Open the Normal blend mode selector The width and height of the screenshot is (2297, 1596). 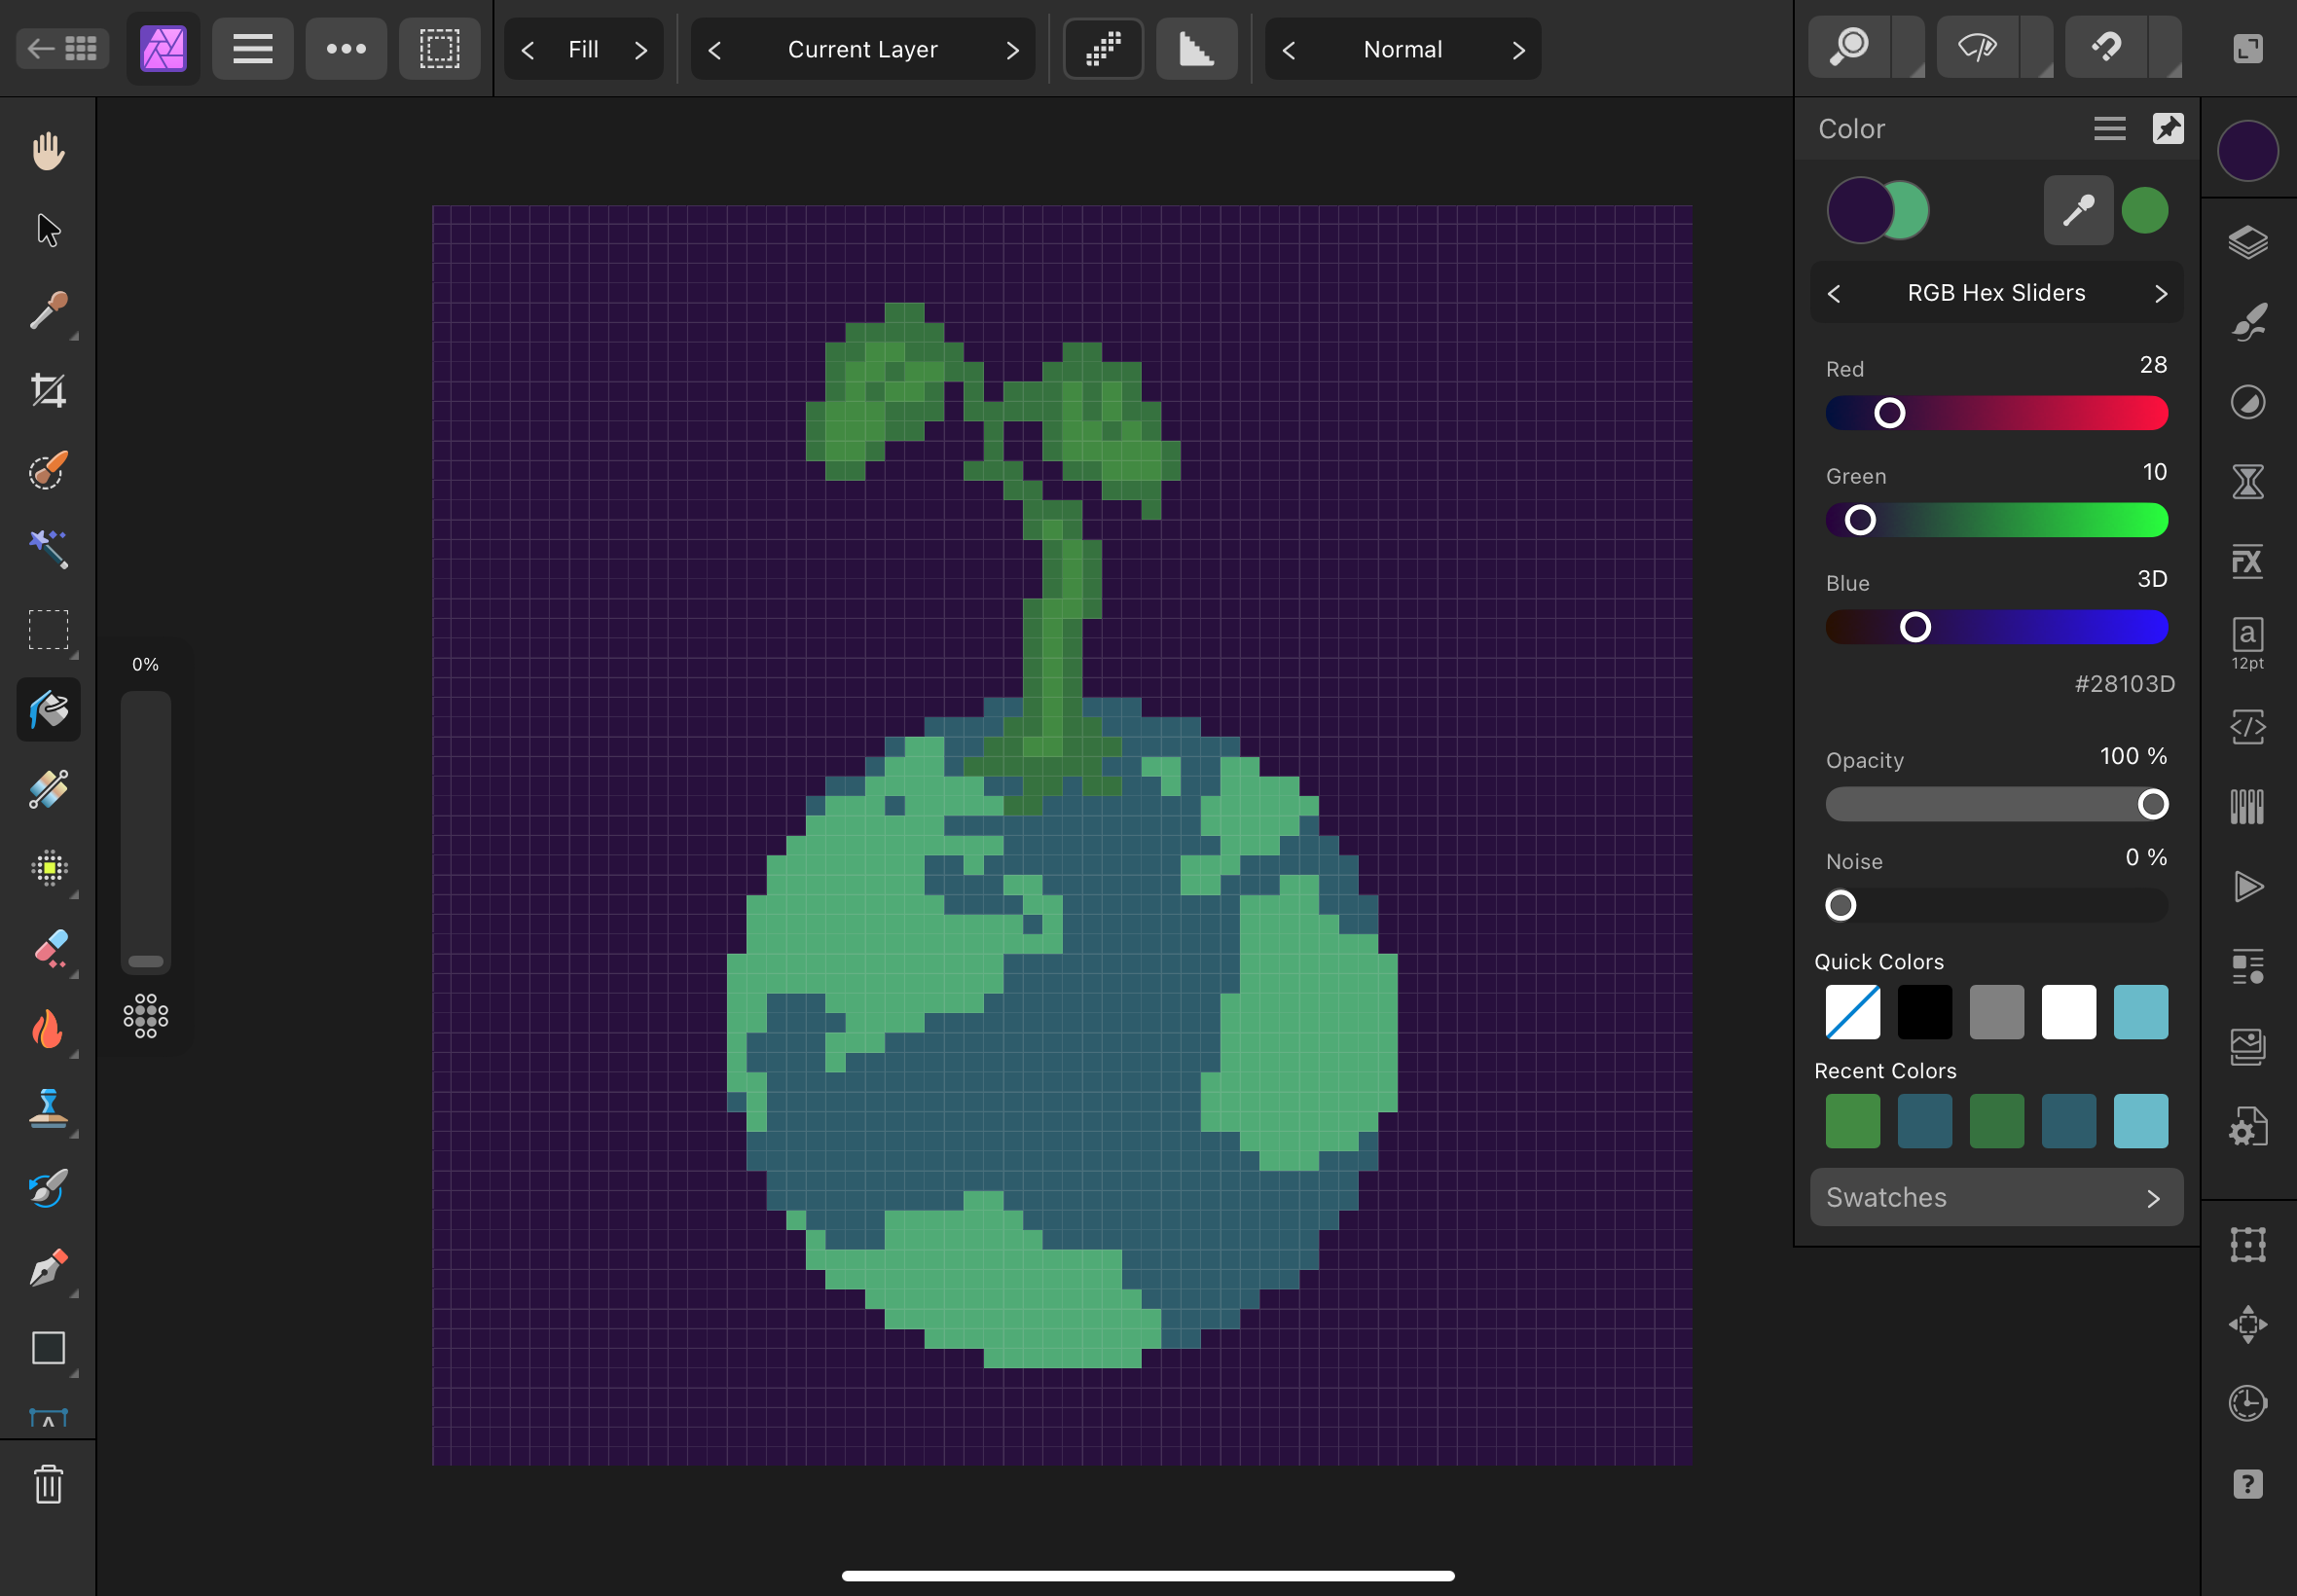[1402, 49]
